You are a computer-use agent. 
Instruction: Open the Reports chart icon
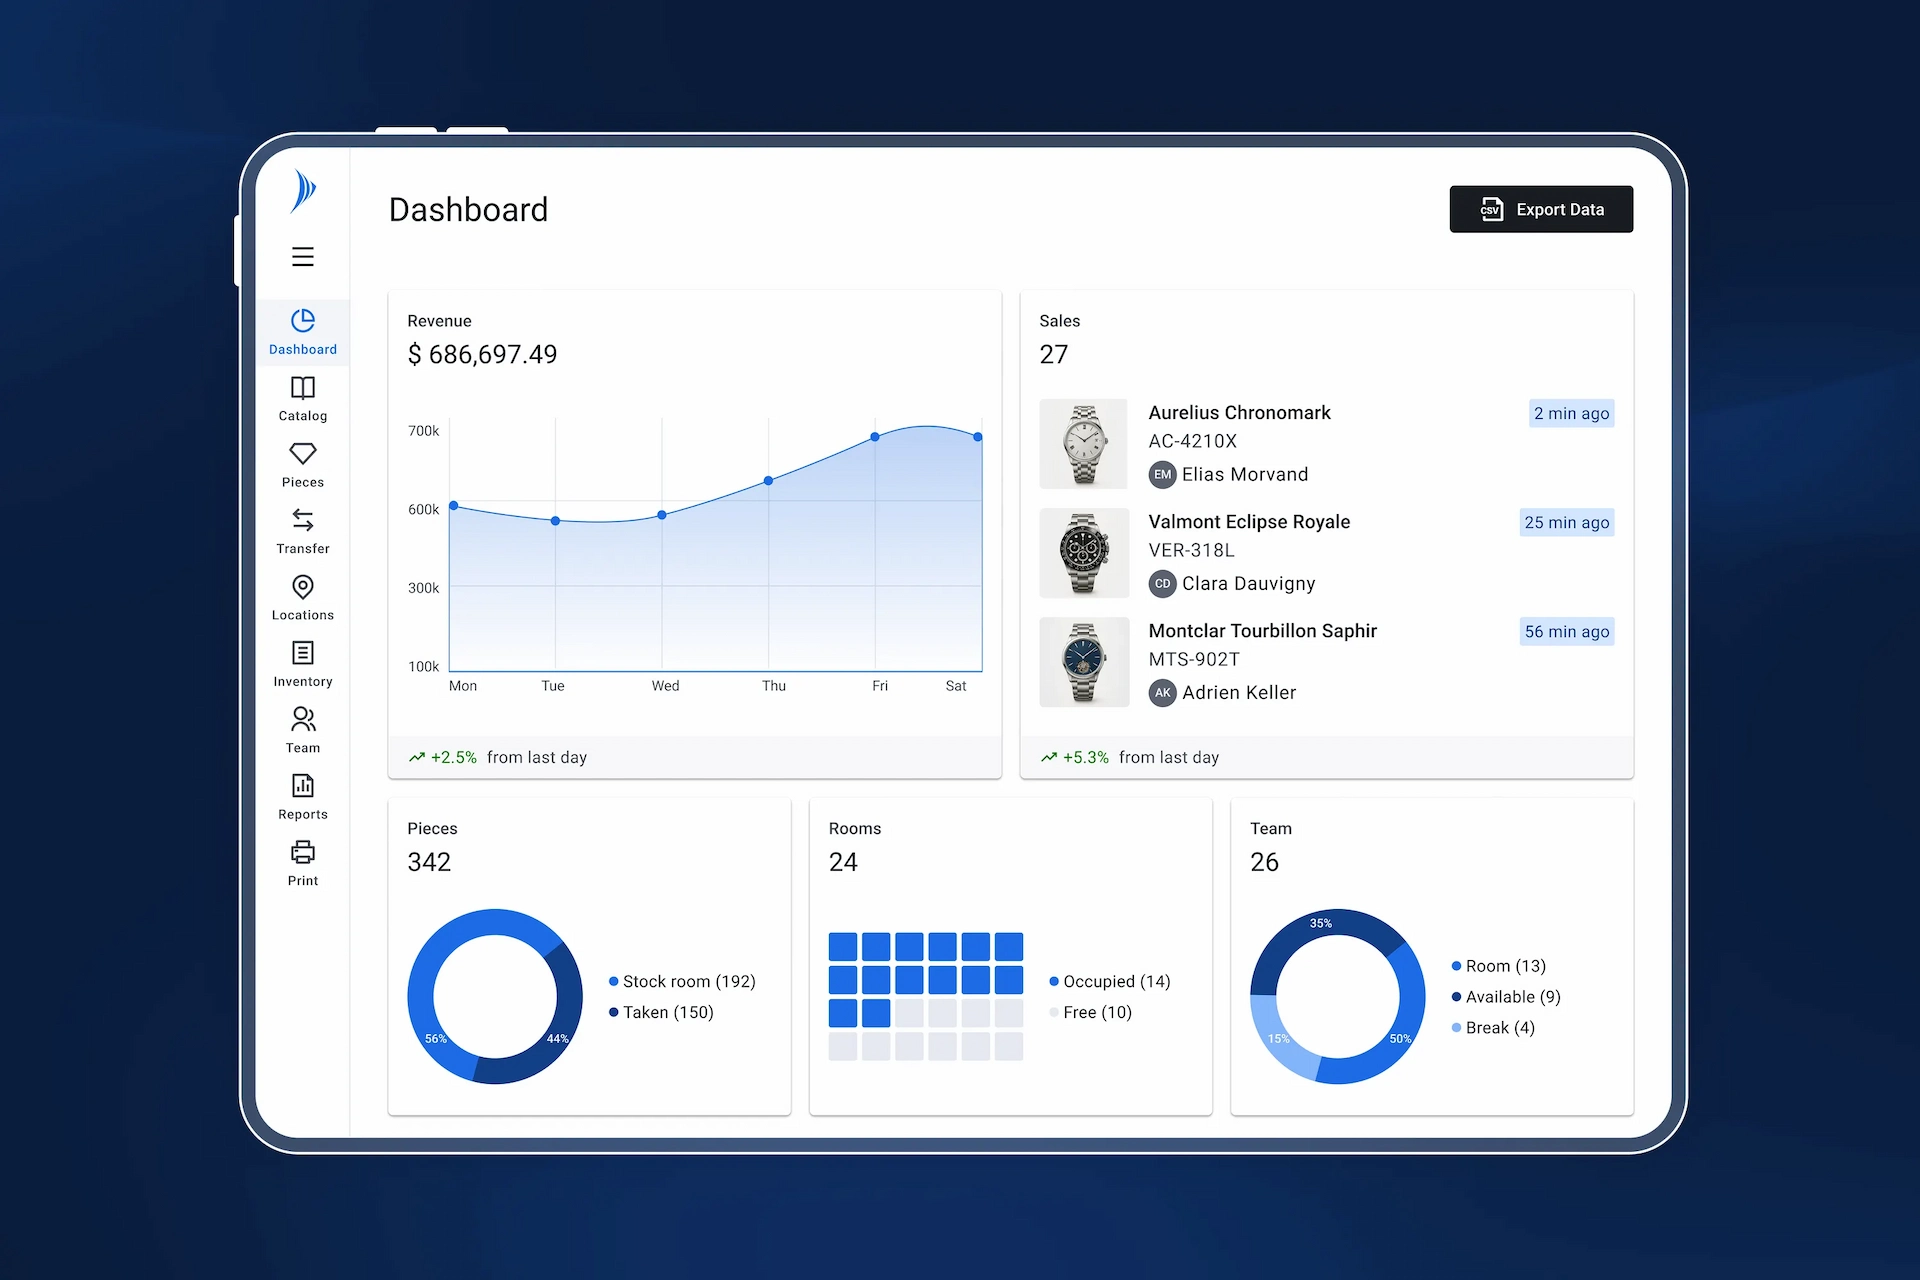click(302, 786)
